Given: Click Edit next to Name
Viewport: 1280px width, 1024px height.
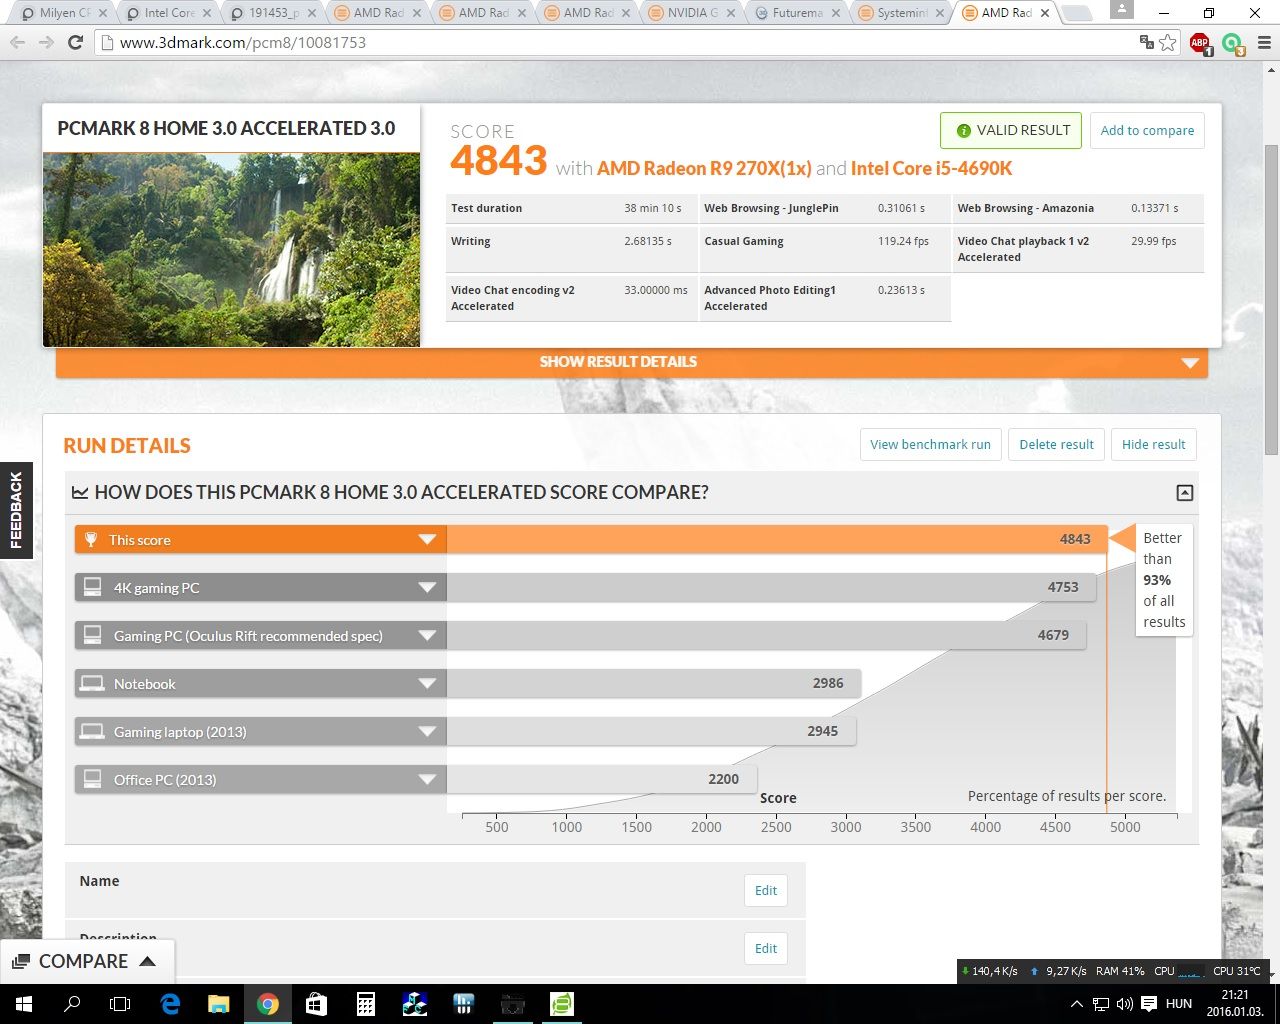Looking at the screenshot, I should point(766,891).
